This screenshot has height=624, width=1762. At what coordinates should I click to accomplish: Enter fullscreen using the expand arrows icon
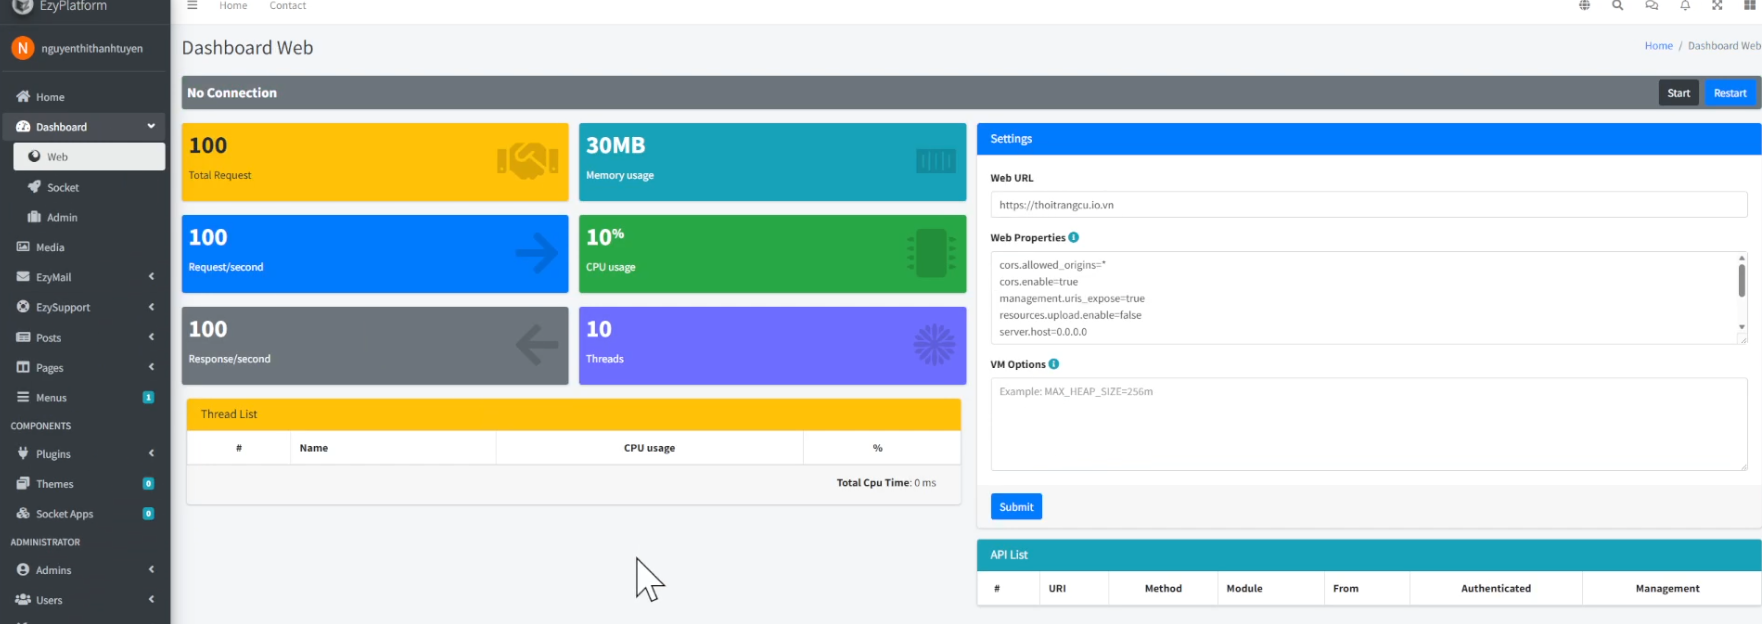[1717, 6]
